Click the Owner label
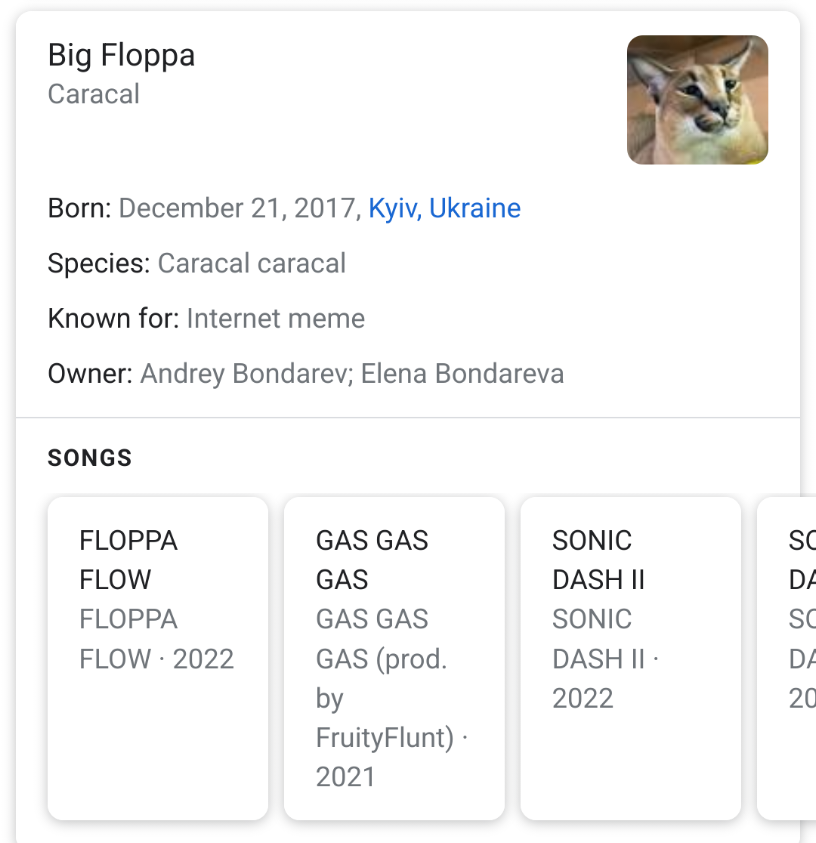This screenshot has height=843, width=816. pos(90,374)
